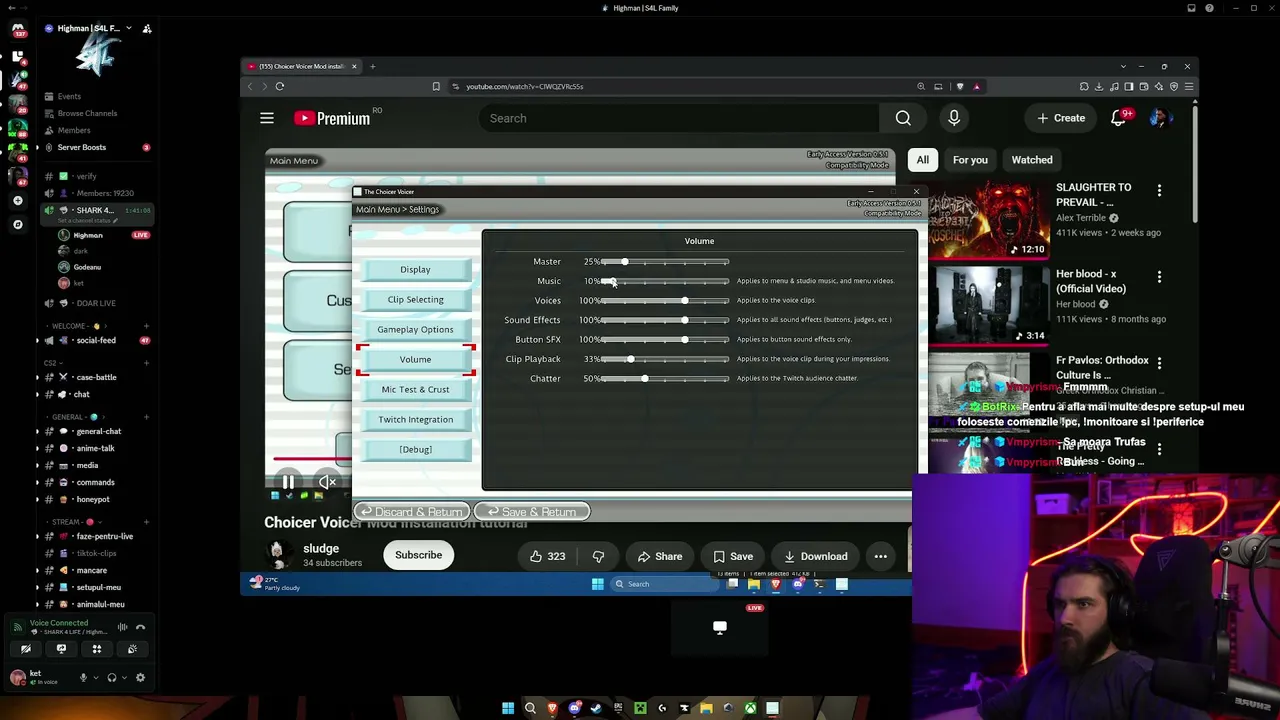Deafen headphones in Discord user panel

(x=112, y=677)
